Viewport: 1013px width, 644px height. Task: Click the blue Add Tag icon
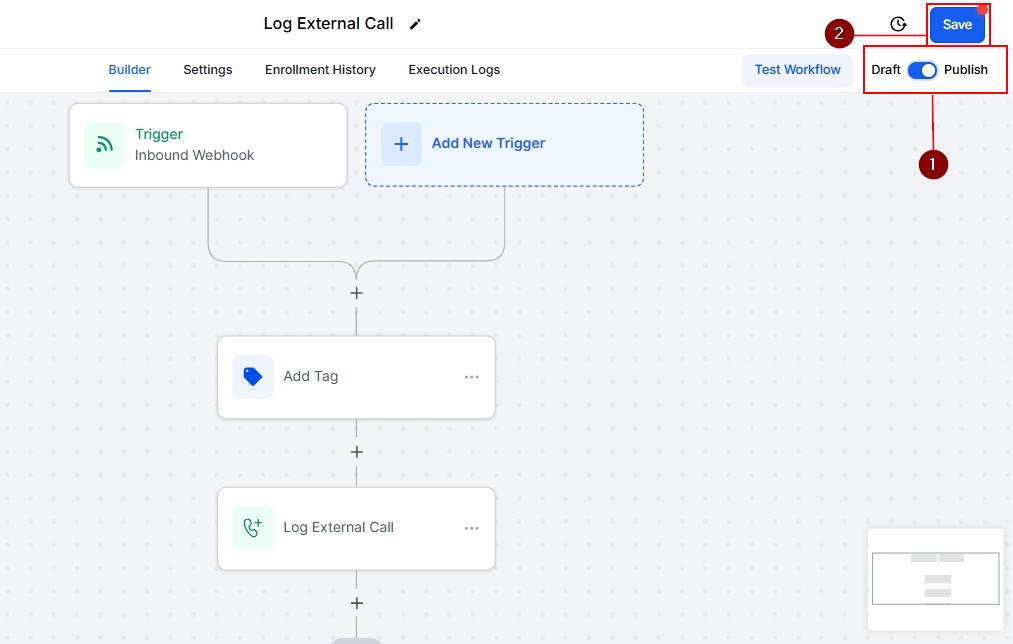tap(253, 377)
